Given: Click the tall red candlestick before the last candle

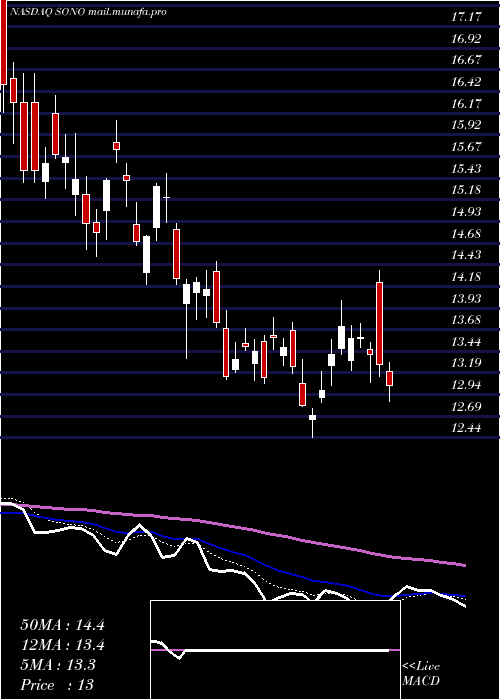Looking at the screenshot, I should point(379,324).
